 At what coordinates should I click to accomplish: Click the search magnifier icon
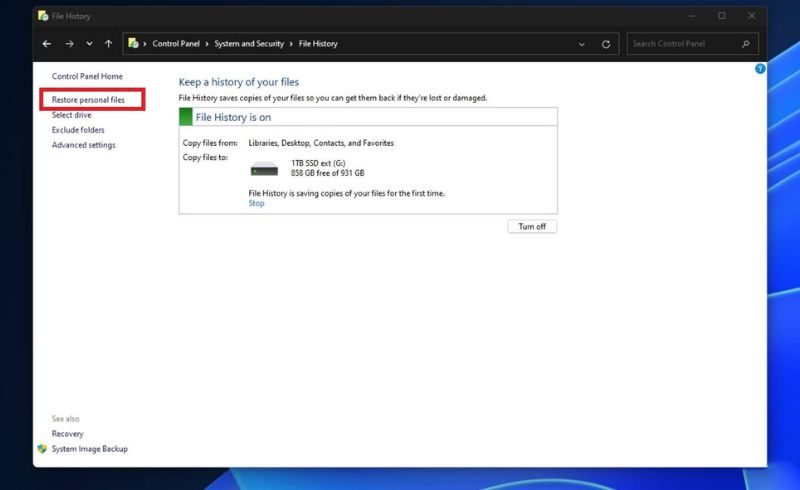[745, 44]
